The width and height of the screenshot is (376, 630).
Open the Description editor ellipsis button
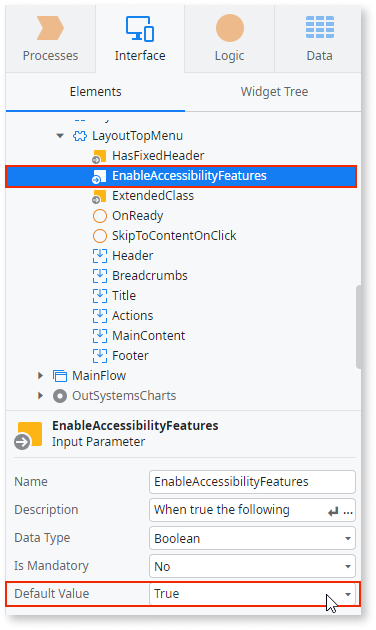click(x=348, y=512)
